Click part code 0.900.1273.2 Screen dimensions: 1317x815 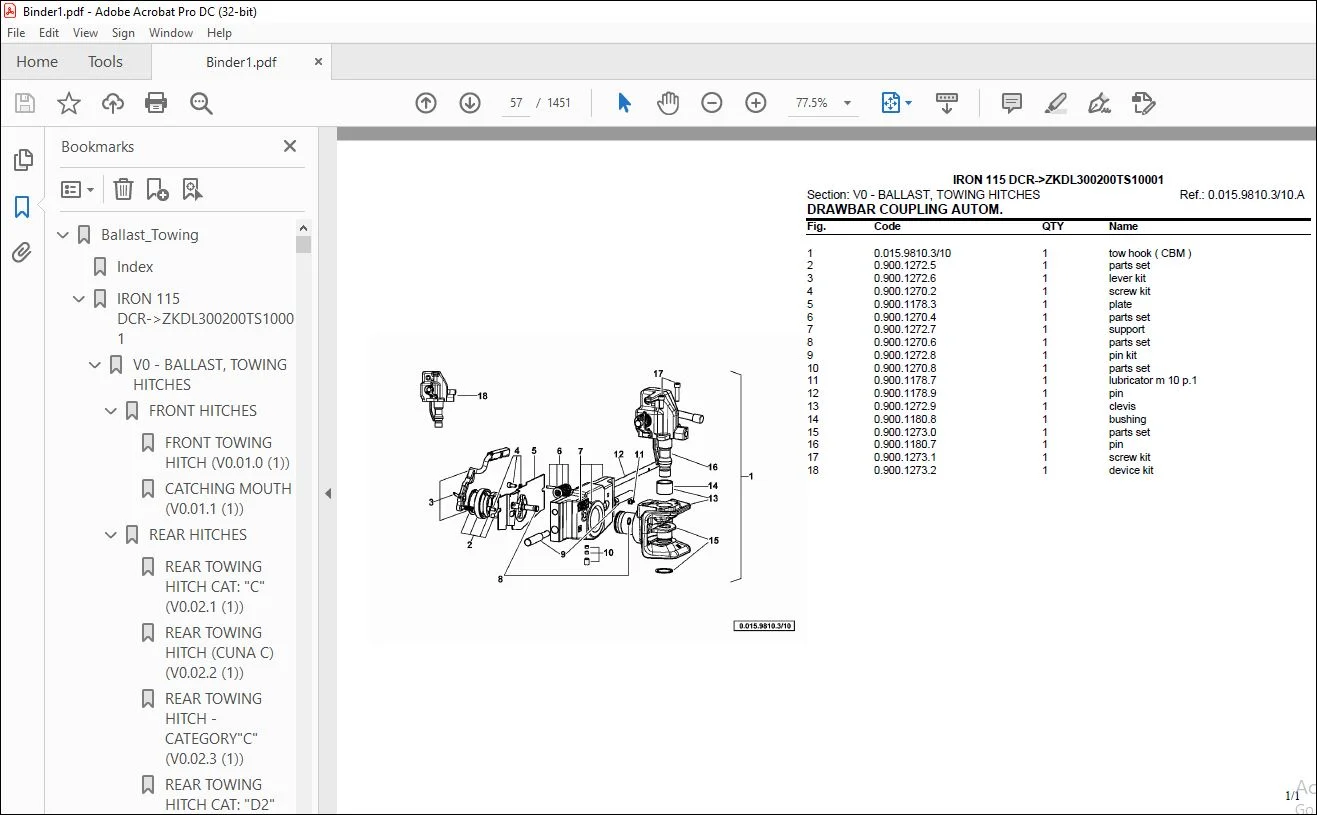pyautogui.click(x=905, y=471)
